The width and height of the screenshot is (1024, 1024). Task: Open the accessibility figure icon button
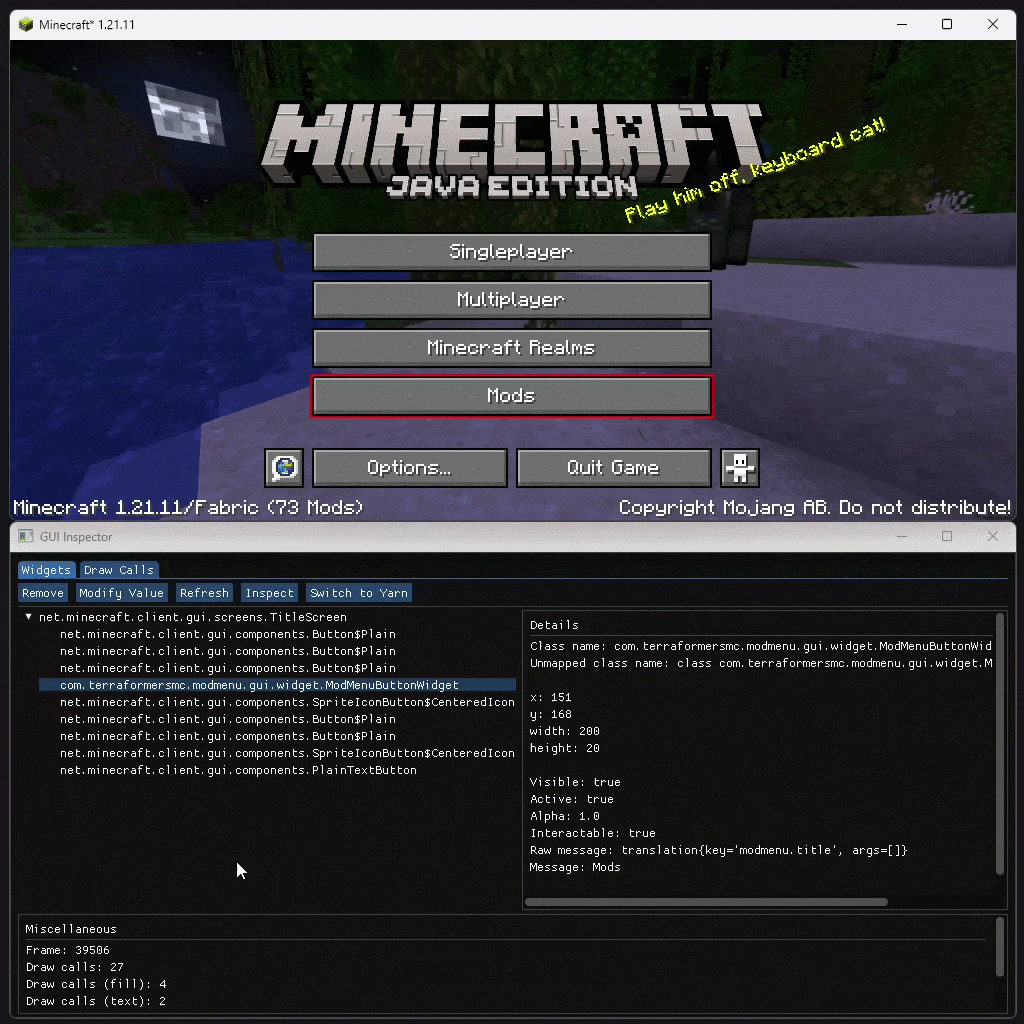pyautogui.click(x=740, y=468)
